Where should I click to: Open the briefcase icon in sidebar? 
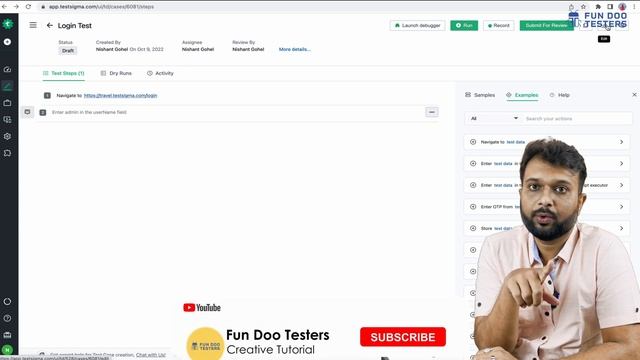click(7, 103)
